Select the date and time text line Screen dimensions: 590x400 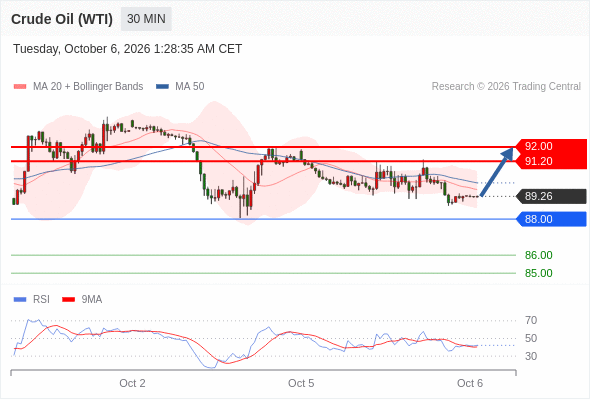127,49
